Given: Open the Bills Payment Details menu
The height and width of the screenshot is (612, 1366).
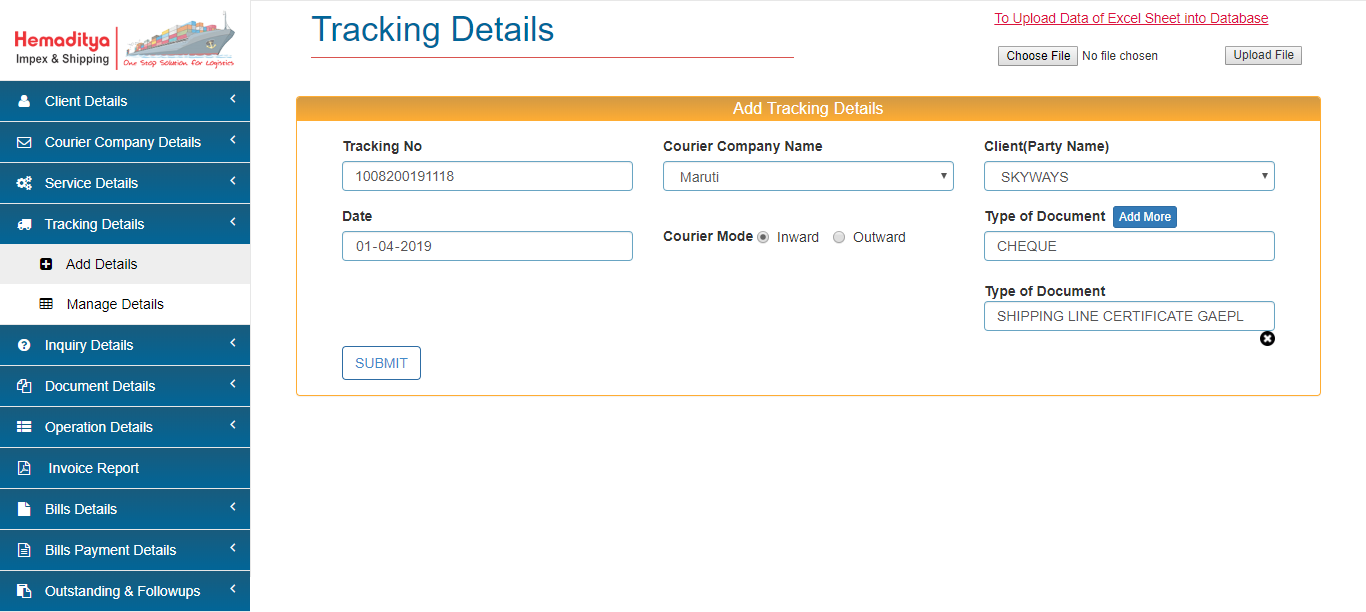Looking at the screenshot, I should (x=110, y=550).
